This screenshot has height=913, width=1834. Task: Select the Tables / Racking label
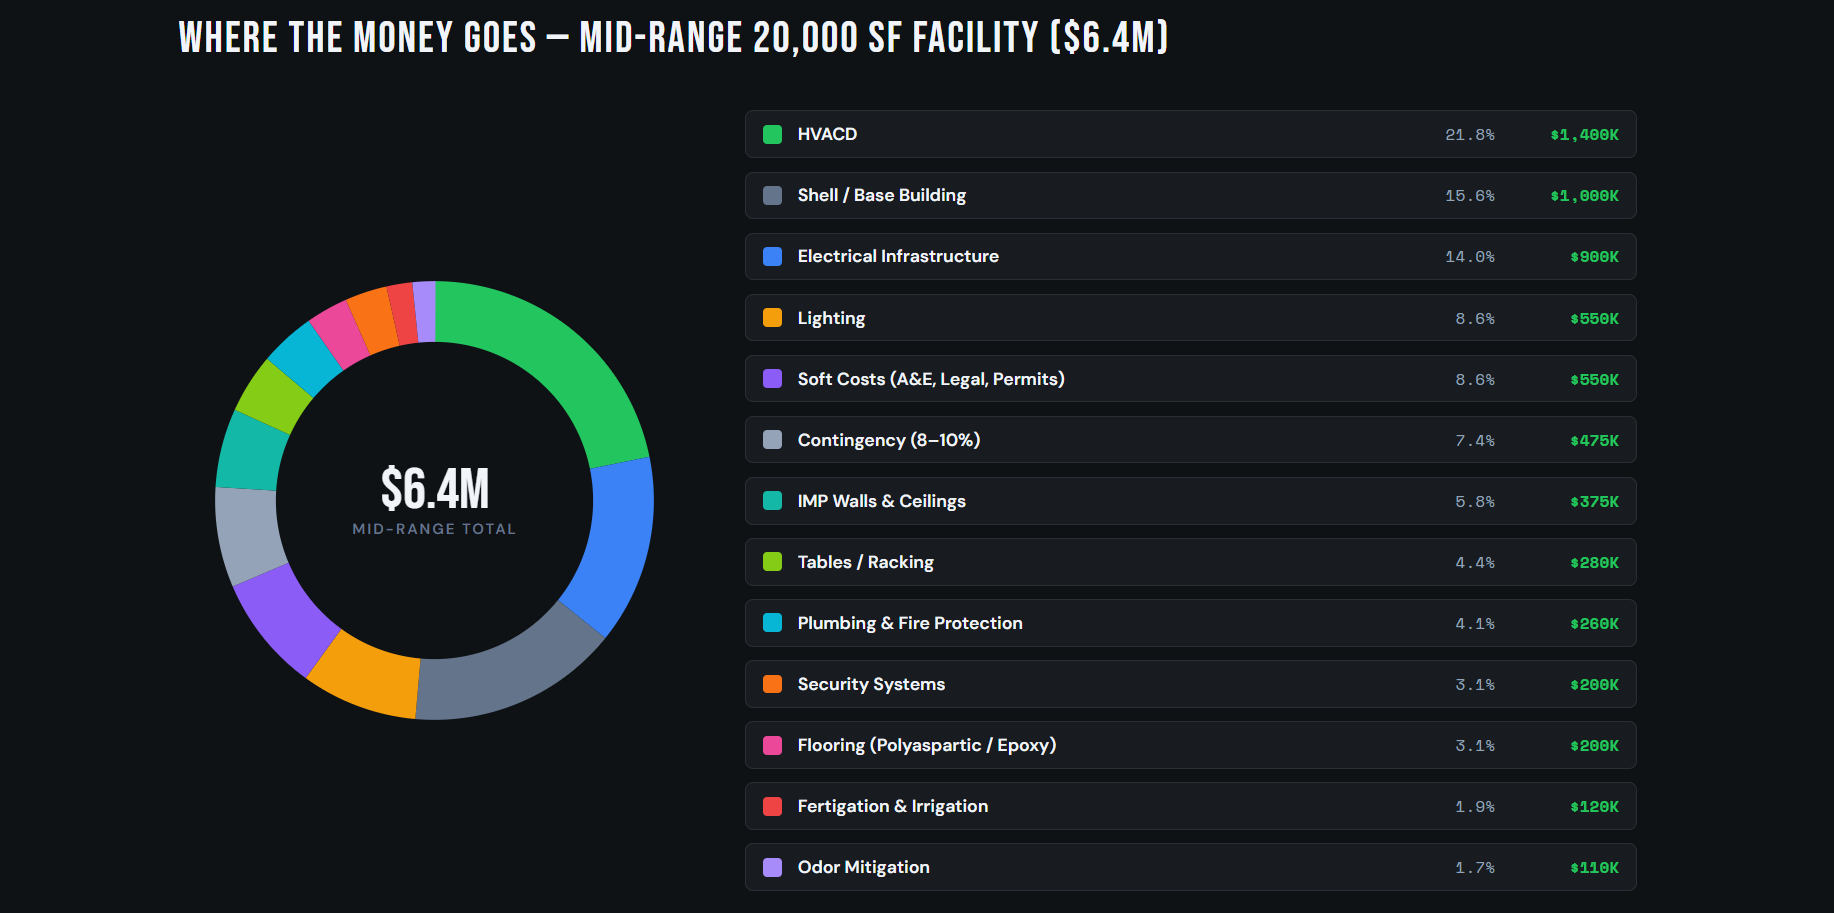point(865,562)
